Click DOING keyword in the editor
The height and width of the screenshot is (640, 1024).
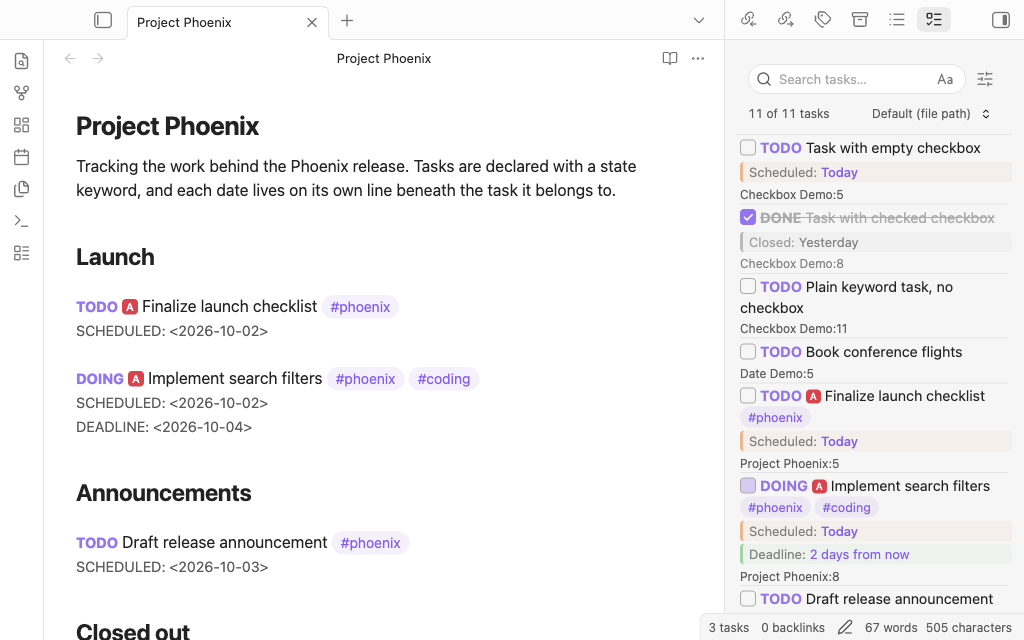coord(100,379)
